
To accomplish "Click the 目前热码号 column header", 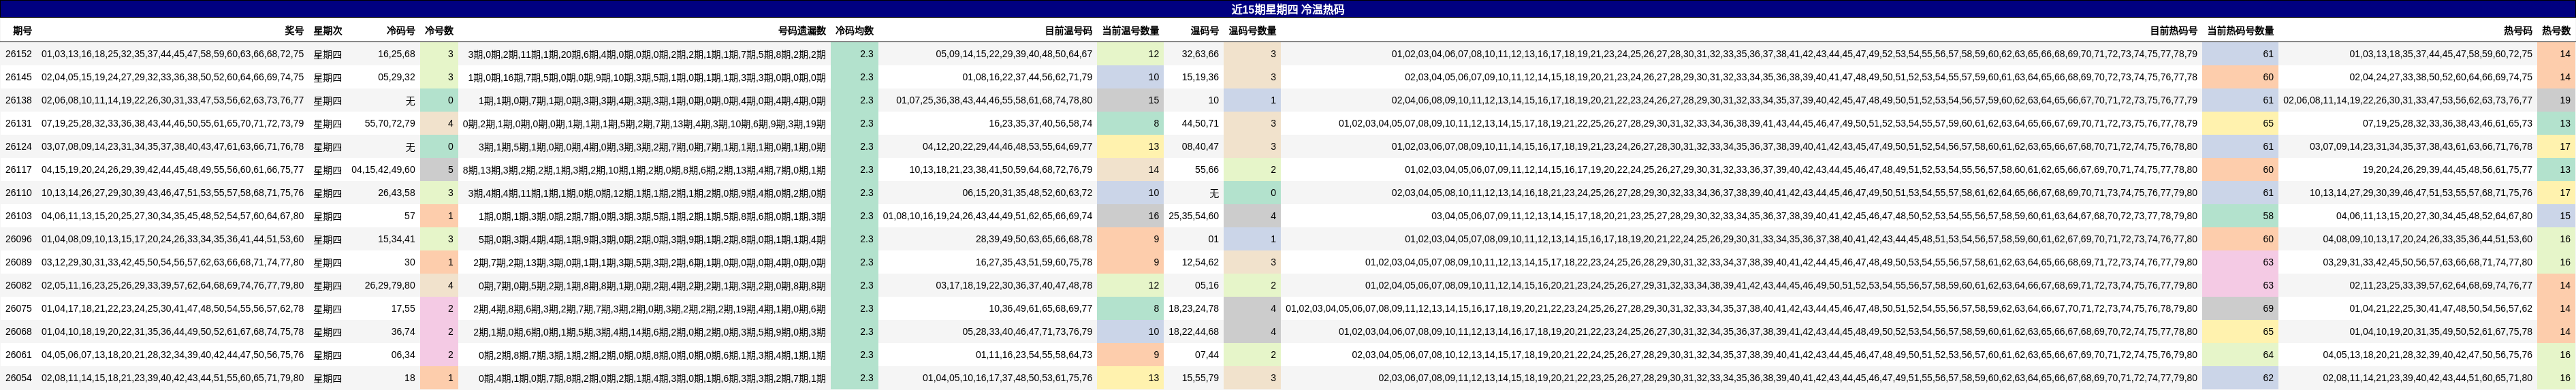I will pyautogui.click(x=2173, y=31).
